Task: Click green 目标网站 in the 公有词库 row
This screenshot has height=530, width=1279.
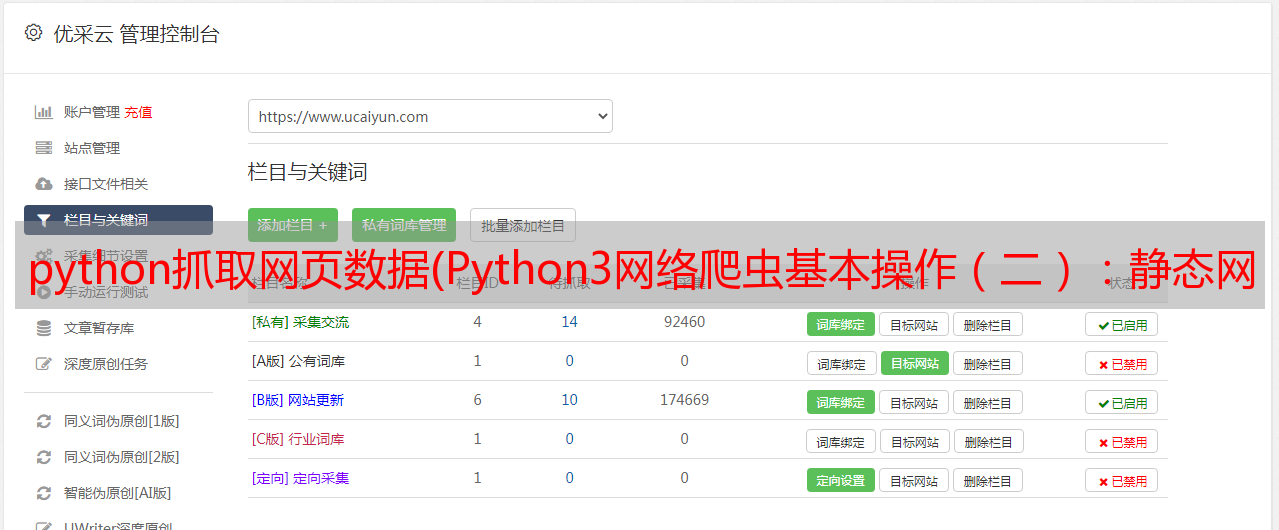Action: [x=915, y=363]
